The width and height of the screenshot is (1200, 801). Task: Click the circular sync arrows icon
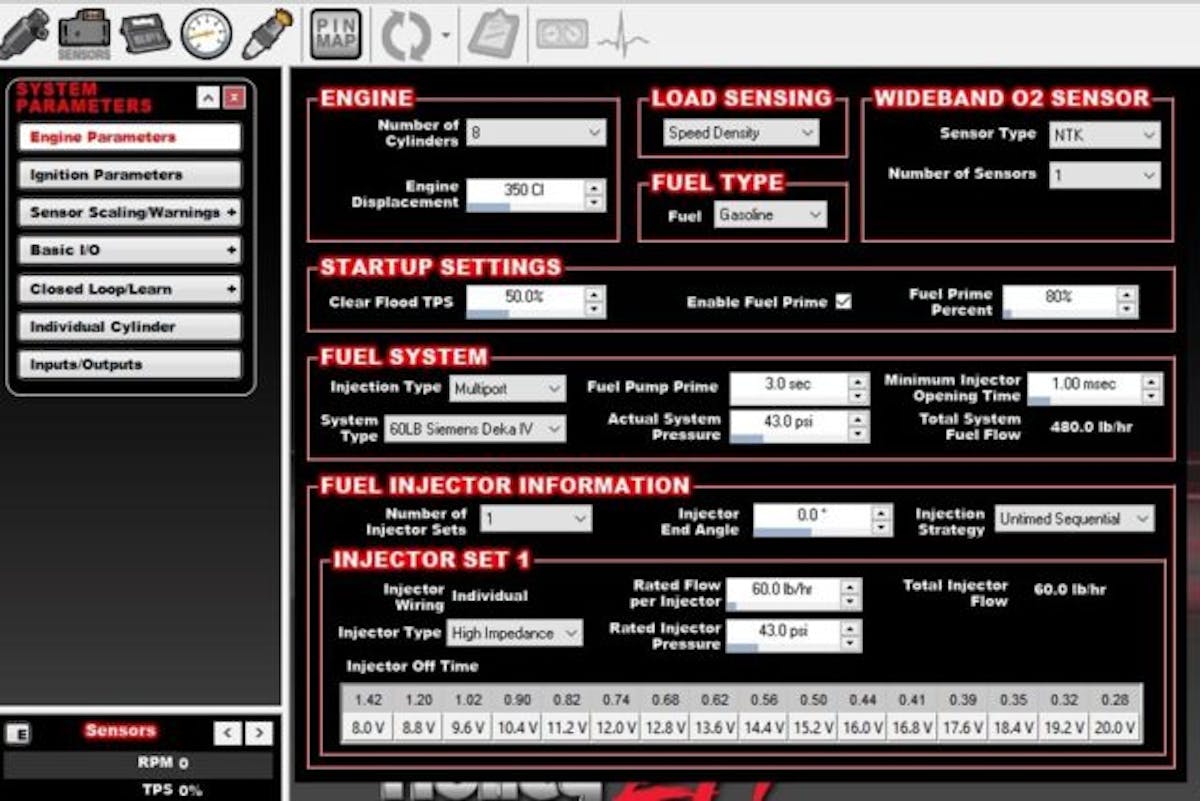[x=406, y=36]
